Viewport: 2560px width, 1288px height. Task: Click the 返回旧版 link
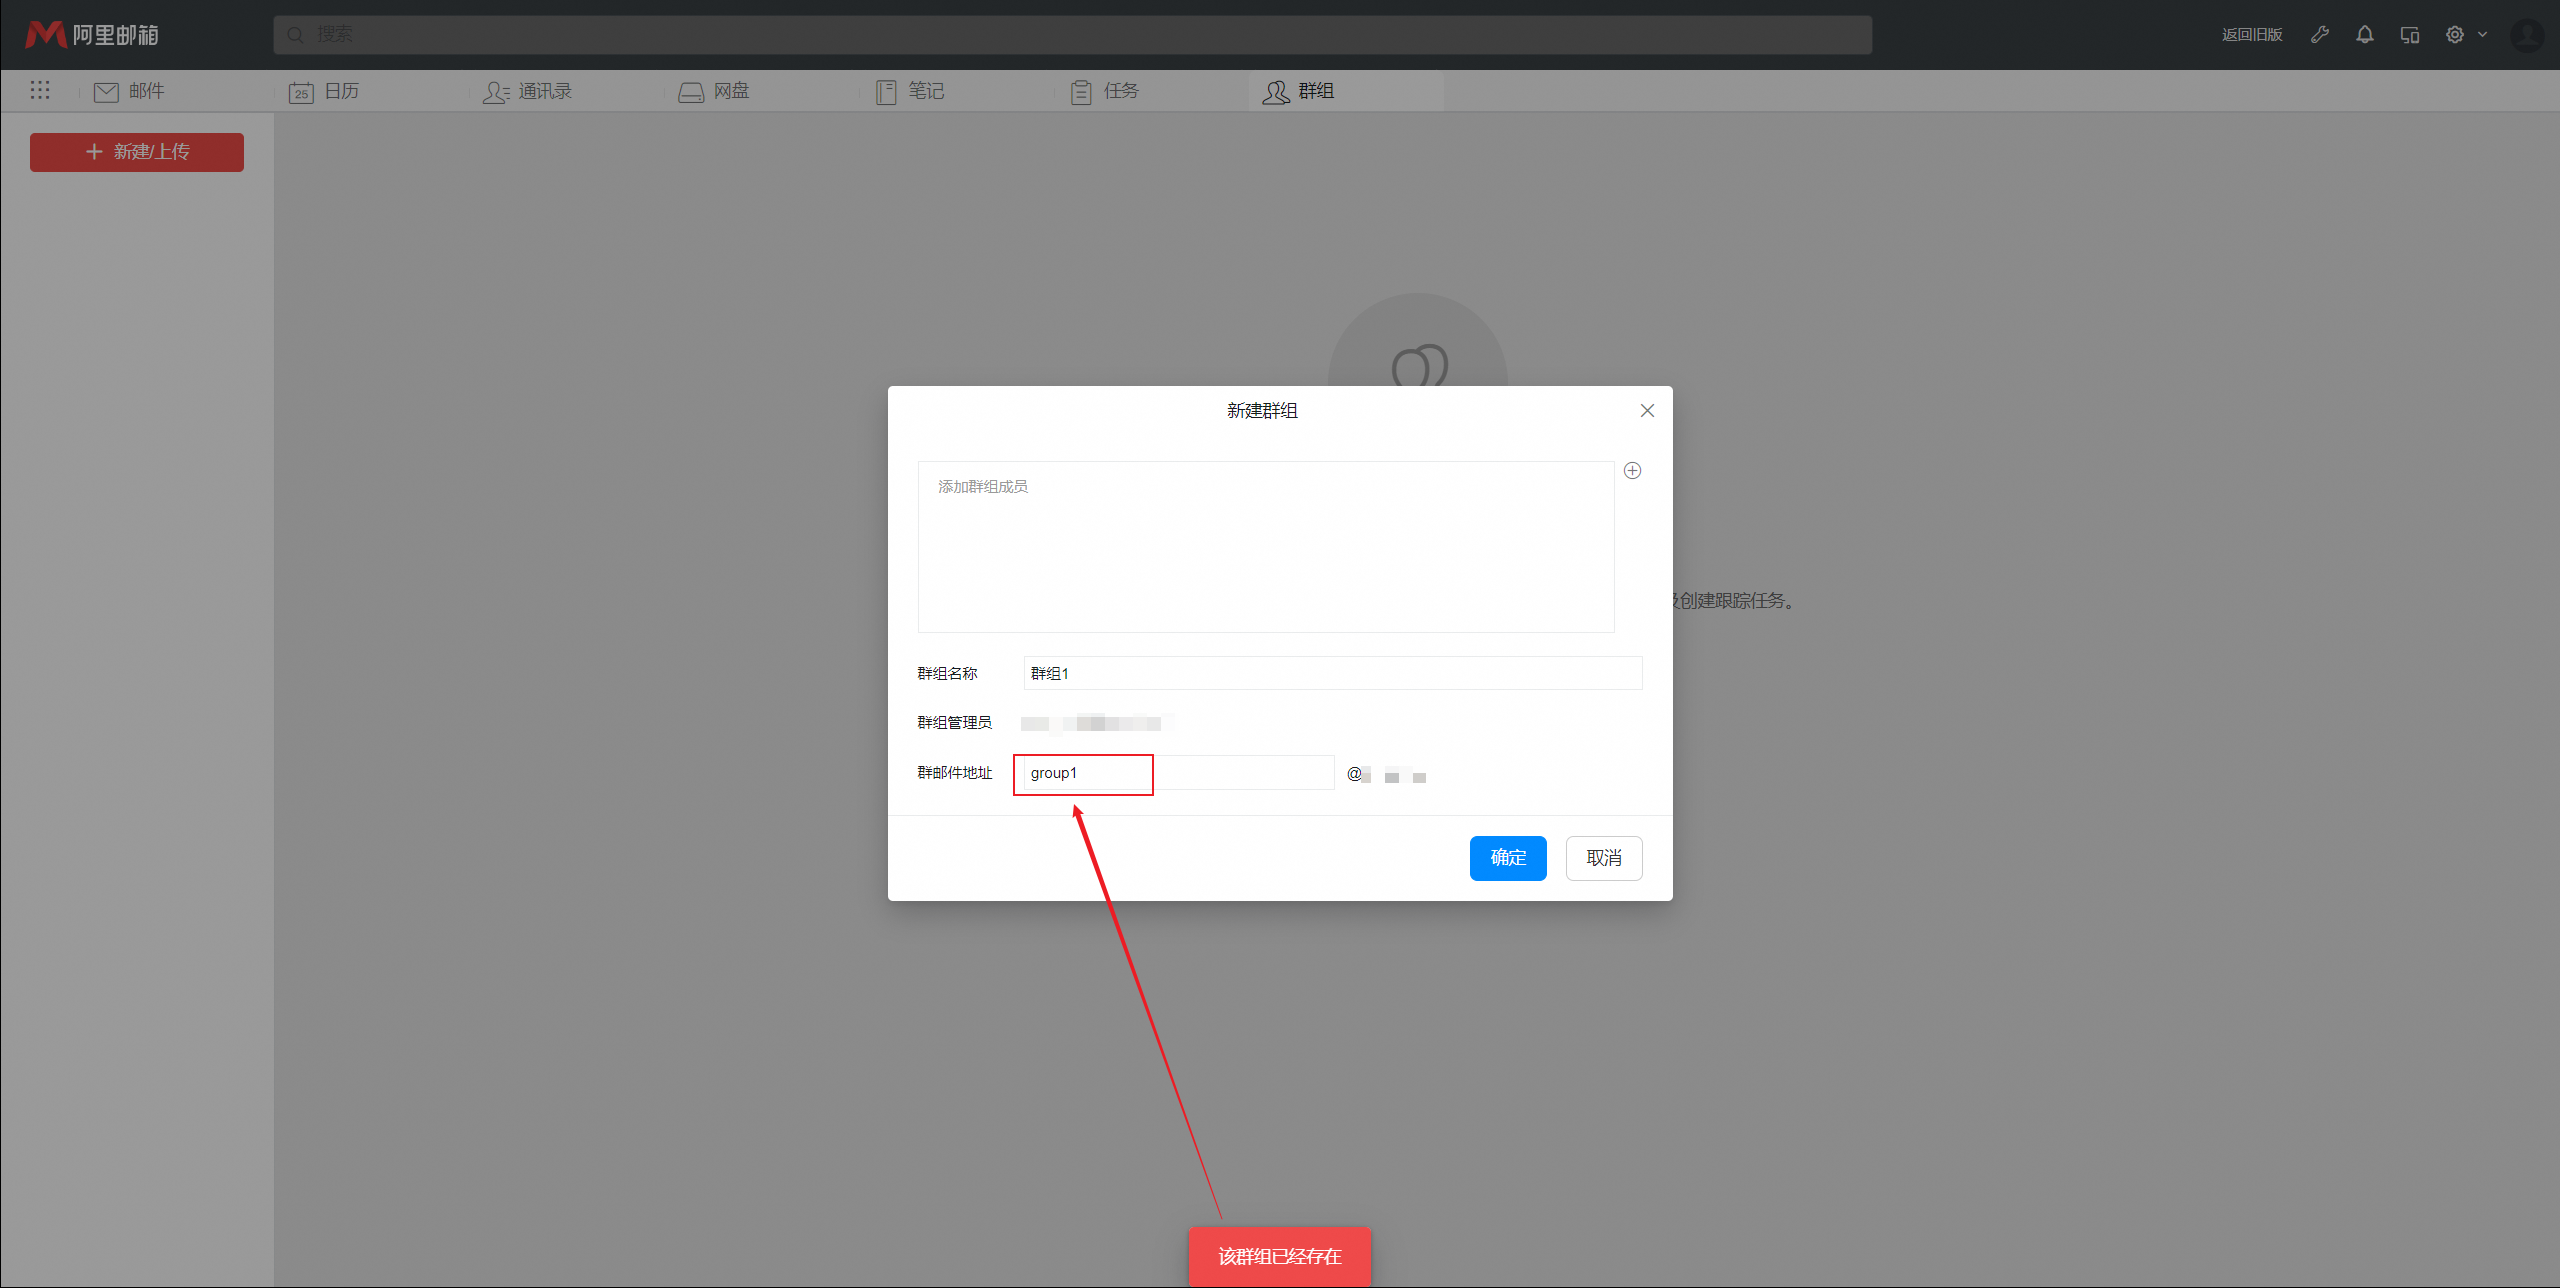[x=2252, y=35]
